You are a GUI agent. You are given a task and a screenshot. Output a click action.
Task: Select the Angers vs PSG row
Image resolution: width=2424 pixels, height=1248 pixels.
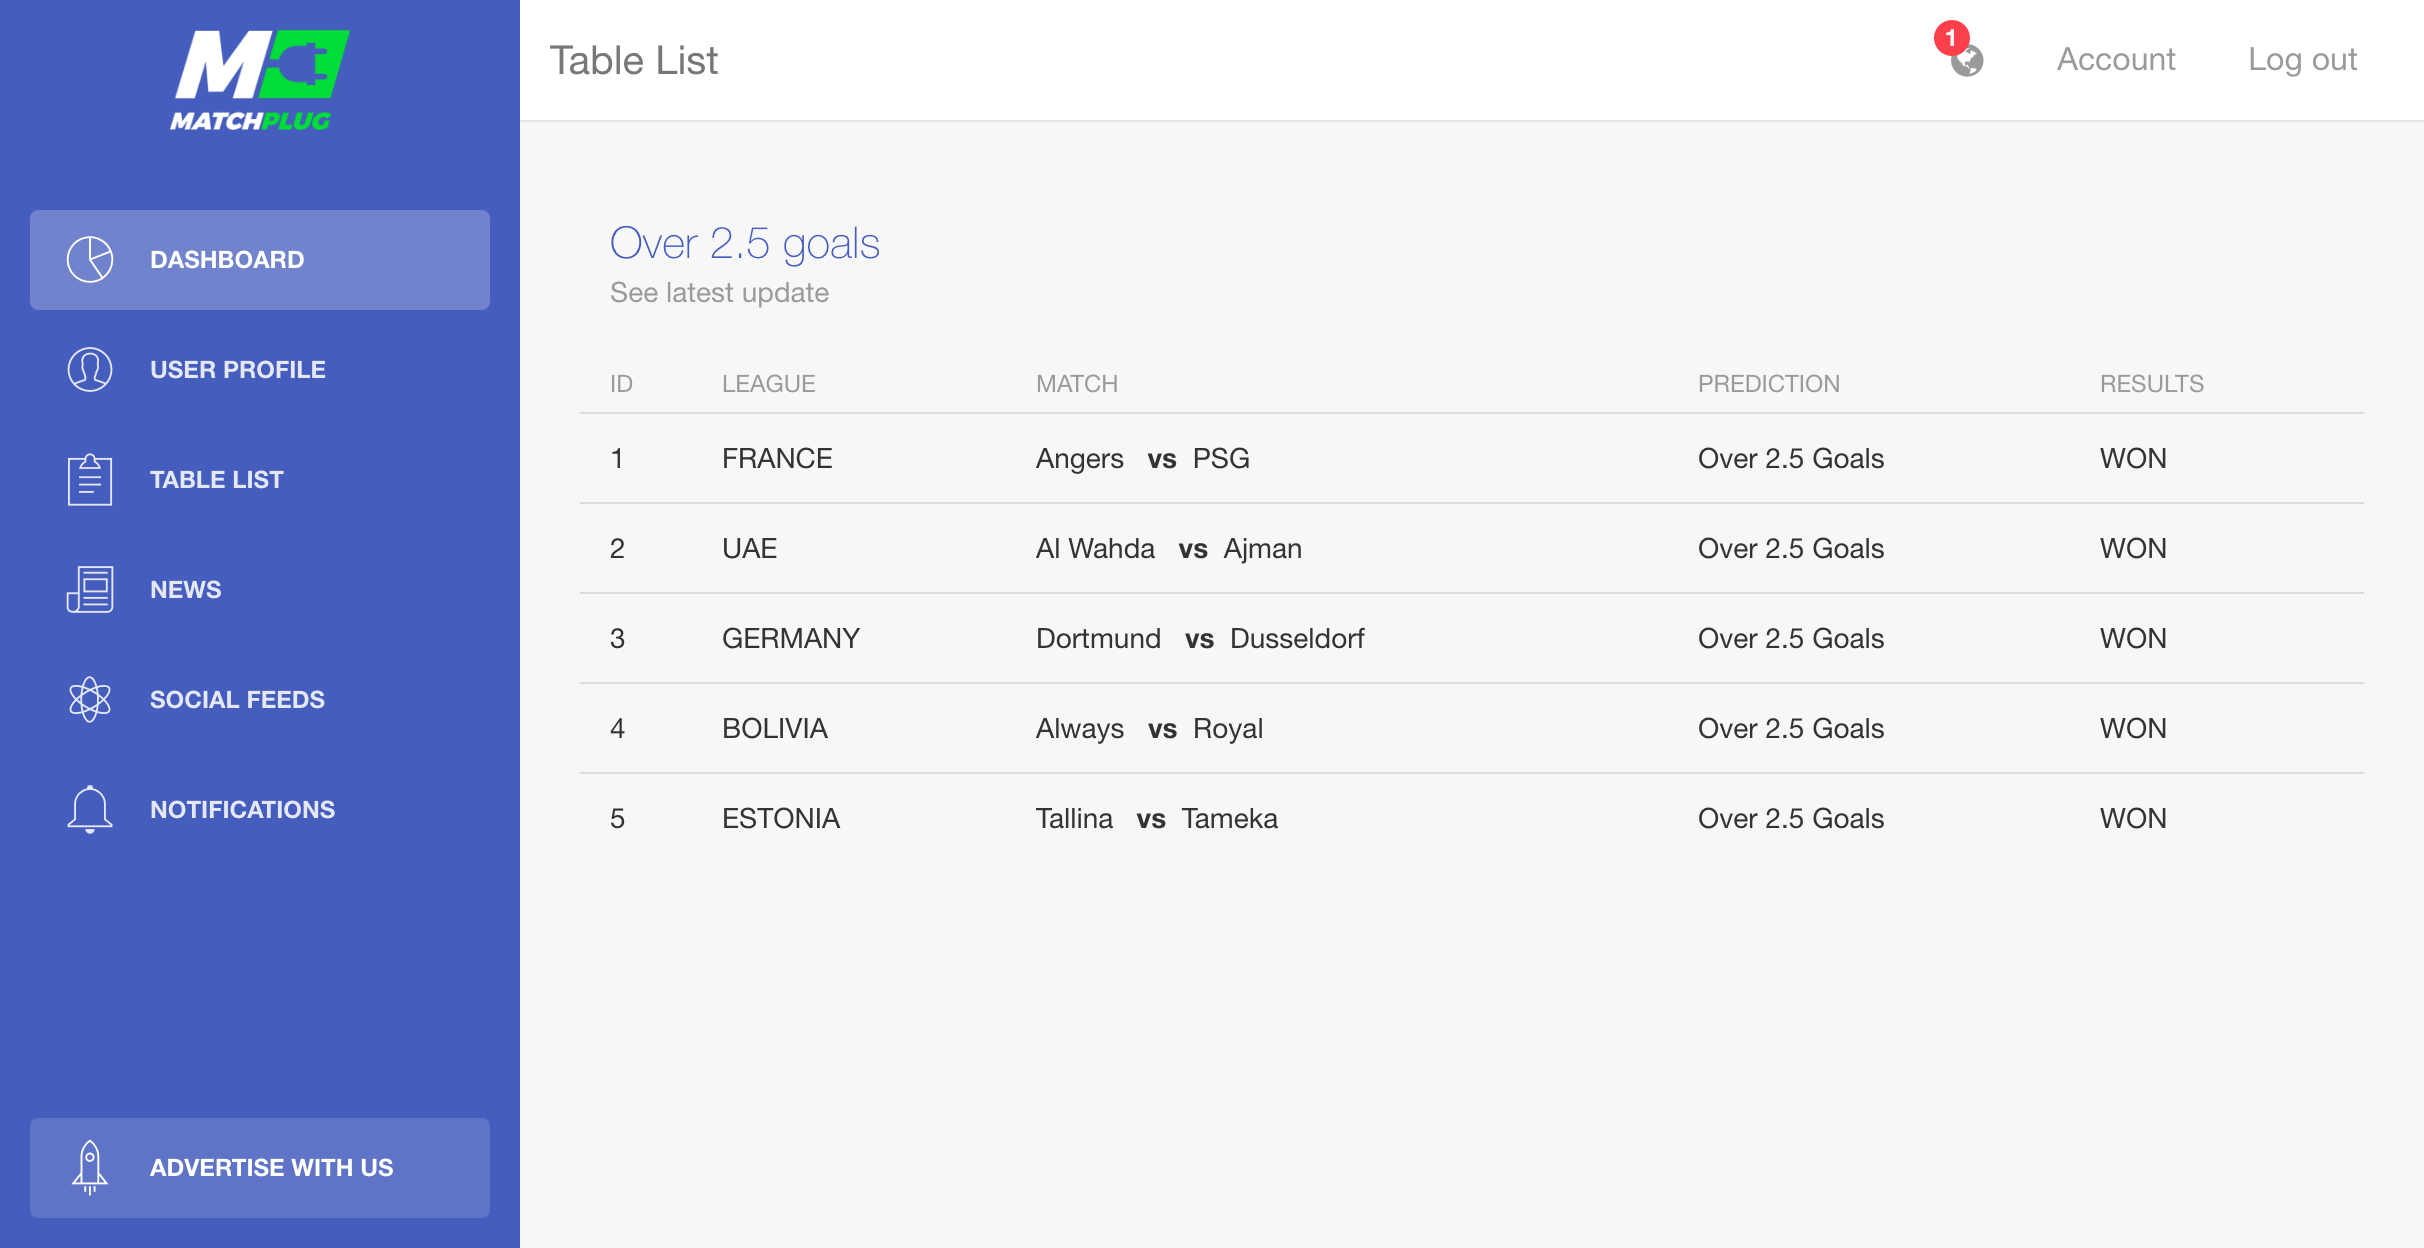pos(1472,459)
